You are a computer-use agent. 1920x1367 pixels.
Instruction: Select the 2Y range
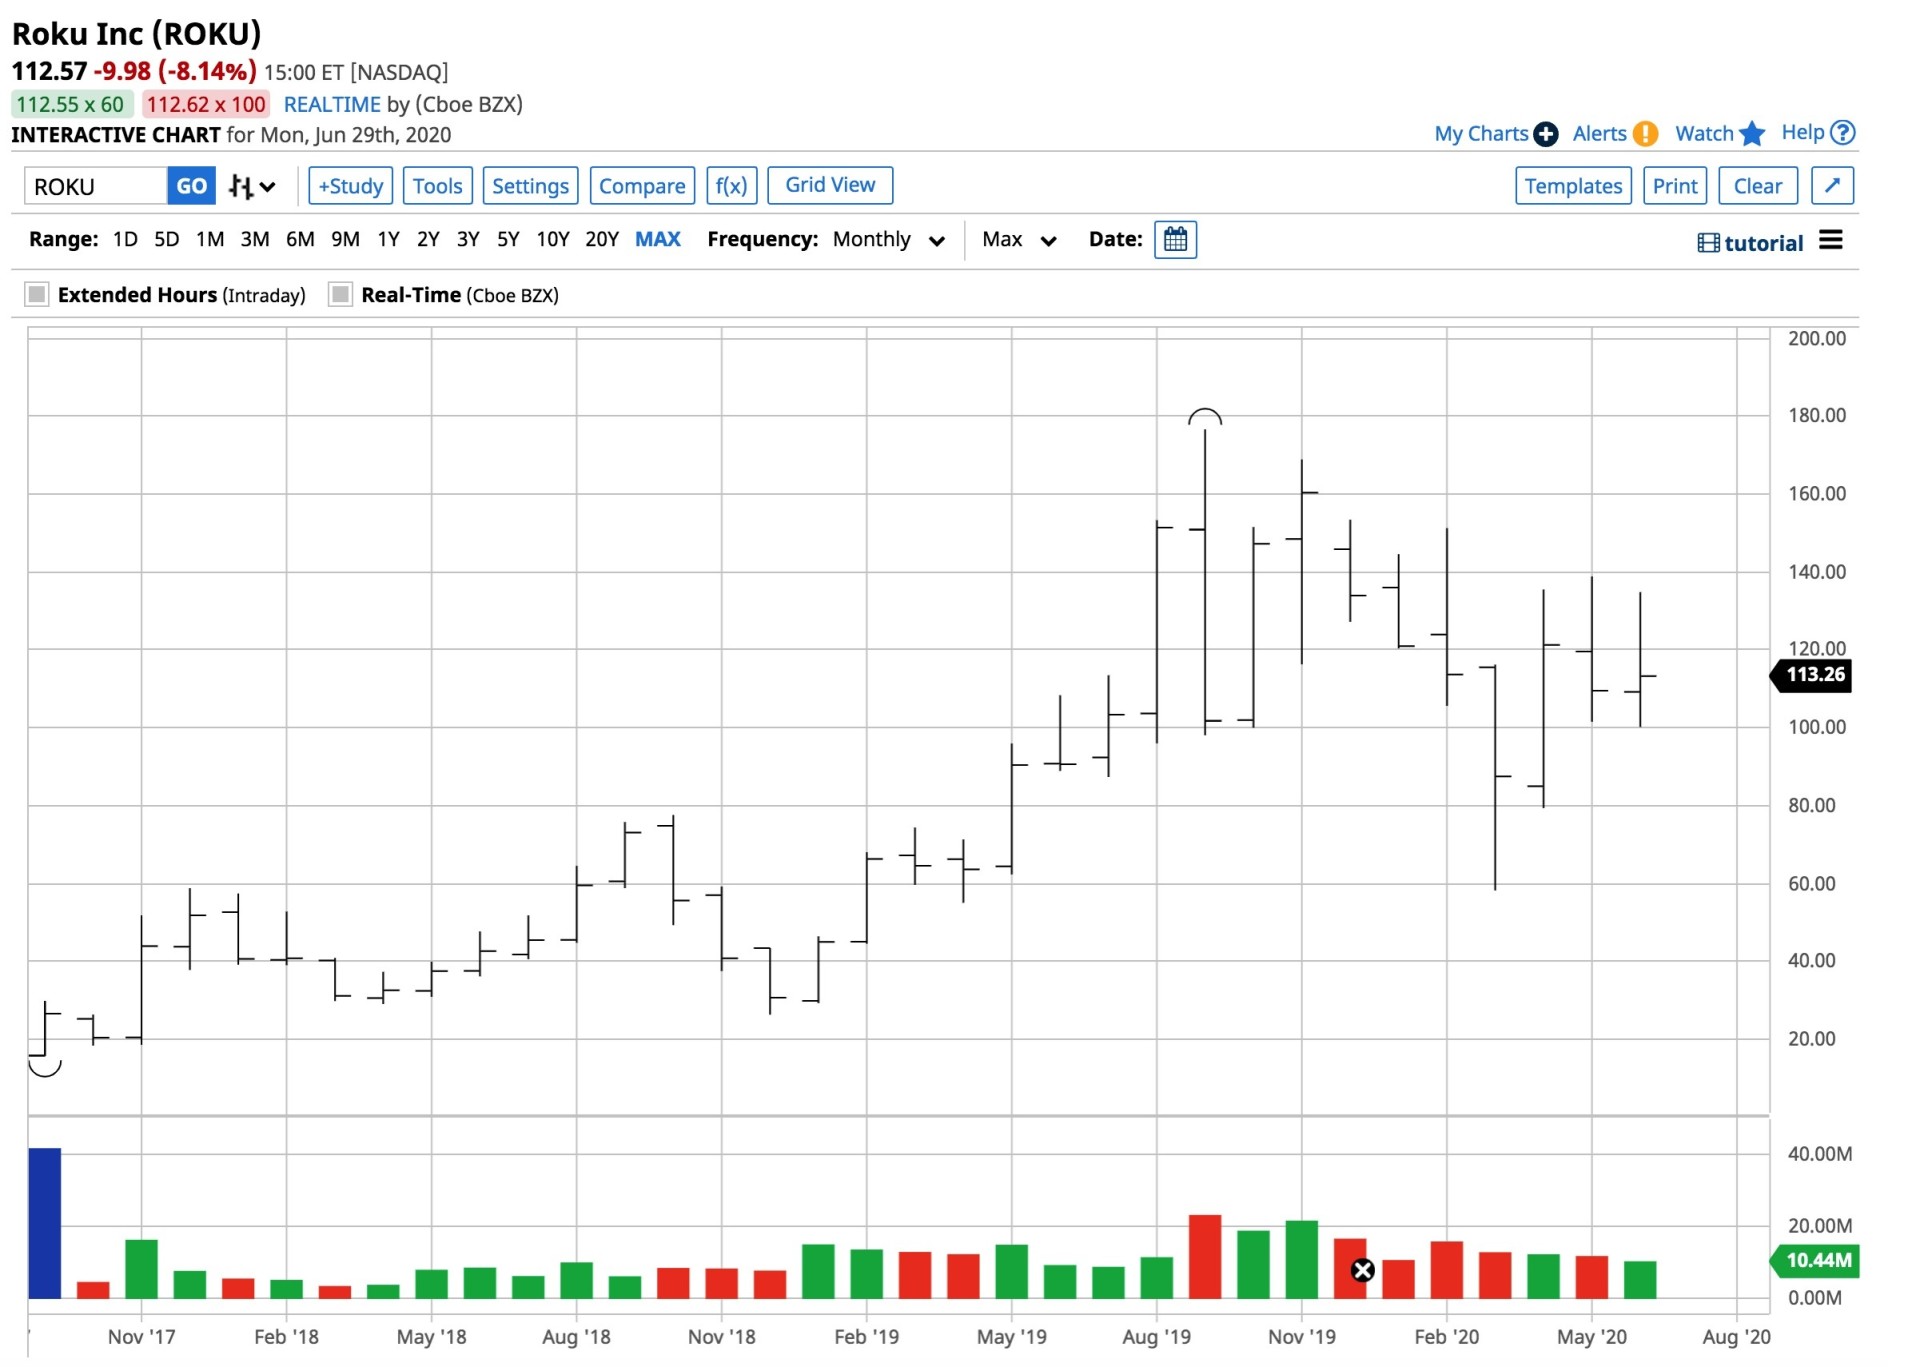428,240
